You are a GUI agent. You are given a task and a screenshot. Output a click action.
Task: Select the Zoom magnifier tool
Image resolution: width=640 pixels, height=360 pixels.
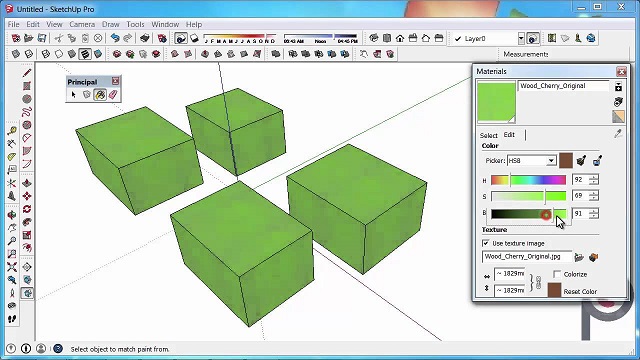[x=12, y=241]
